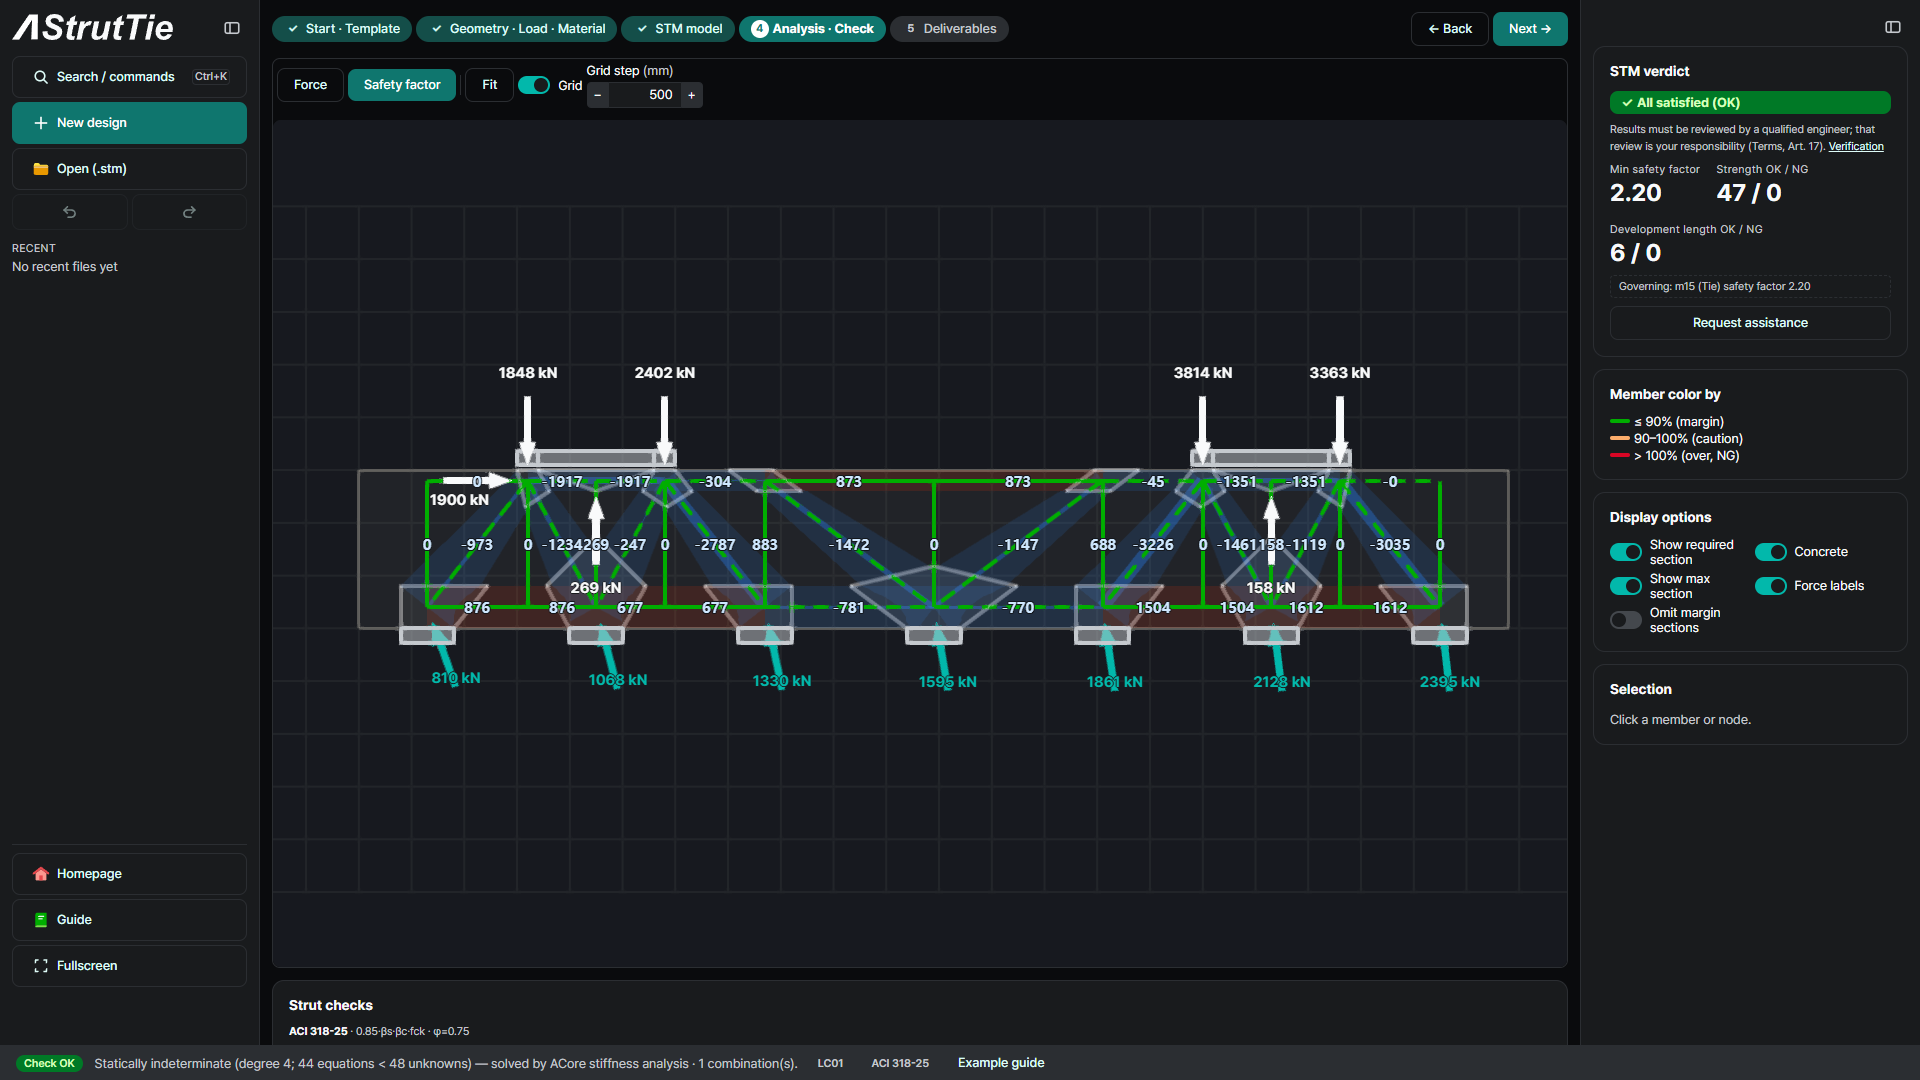Click the 1848 kN load label
Screen dimensions: 1920x1080
point(528,373)
